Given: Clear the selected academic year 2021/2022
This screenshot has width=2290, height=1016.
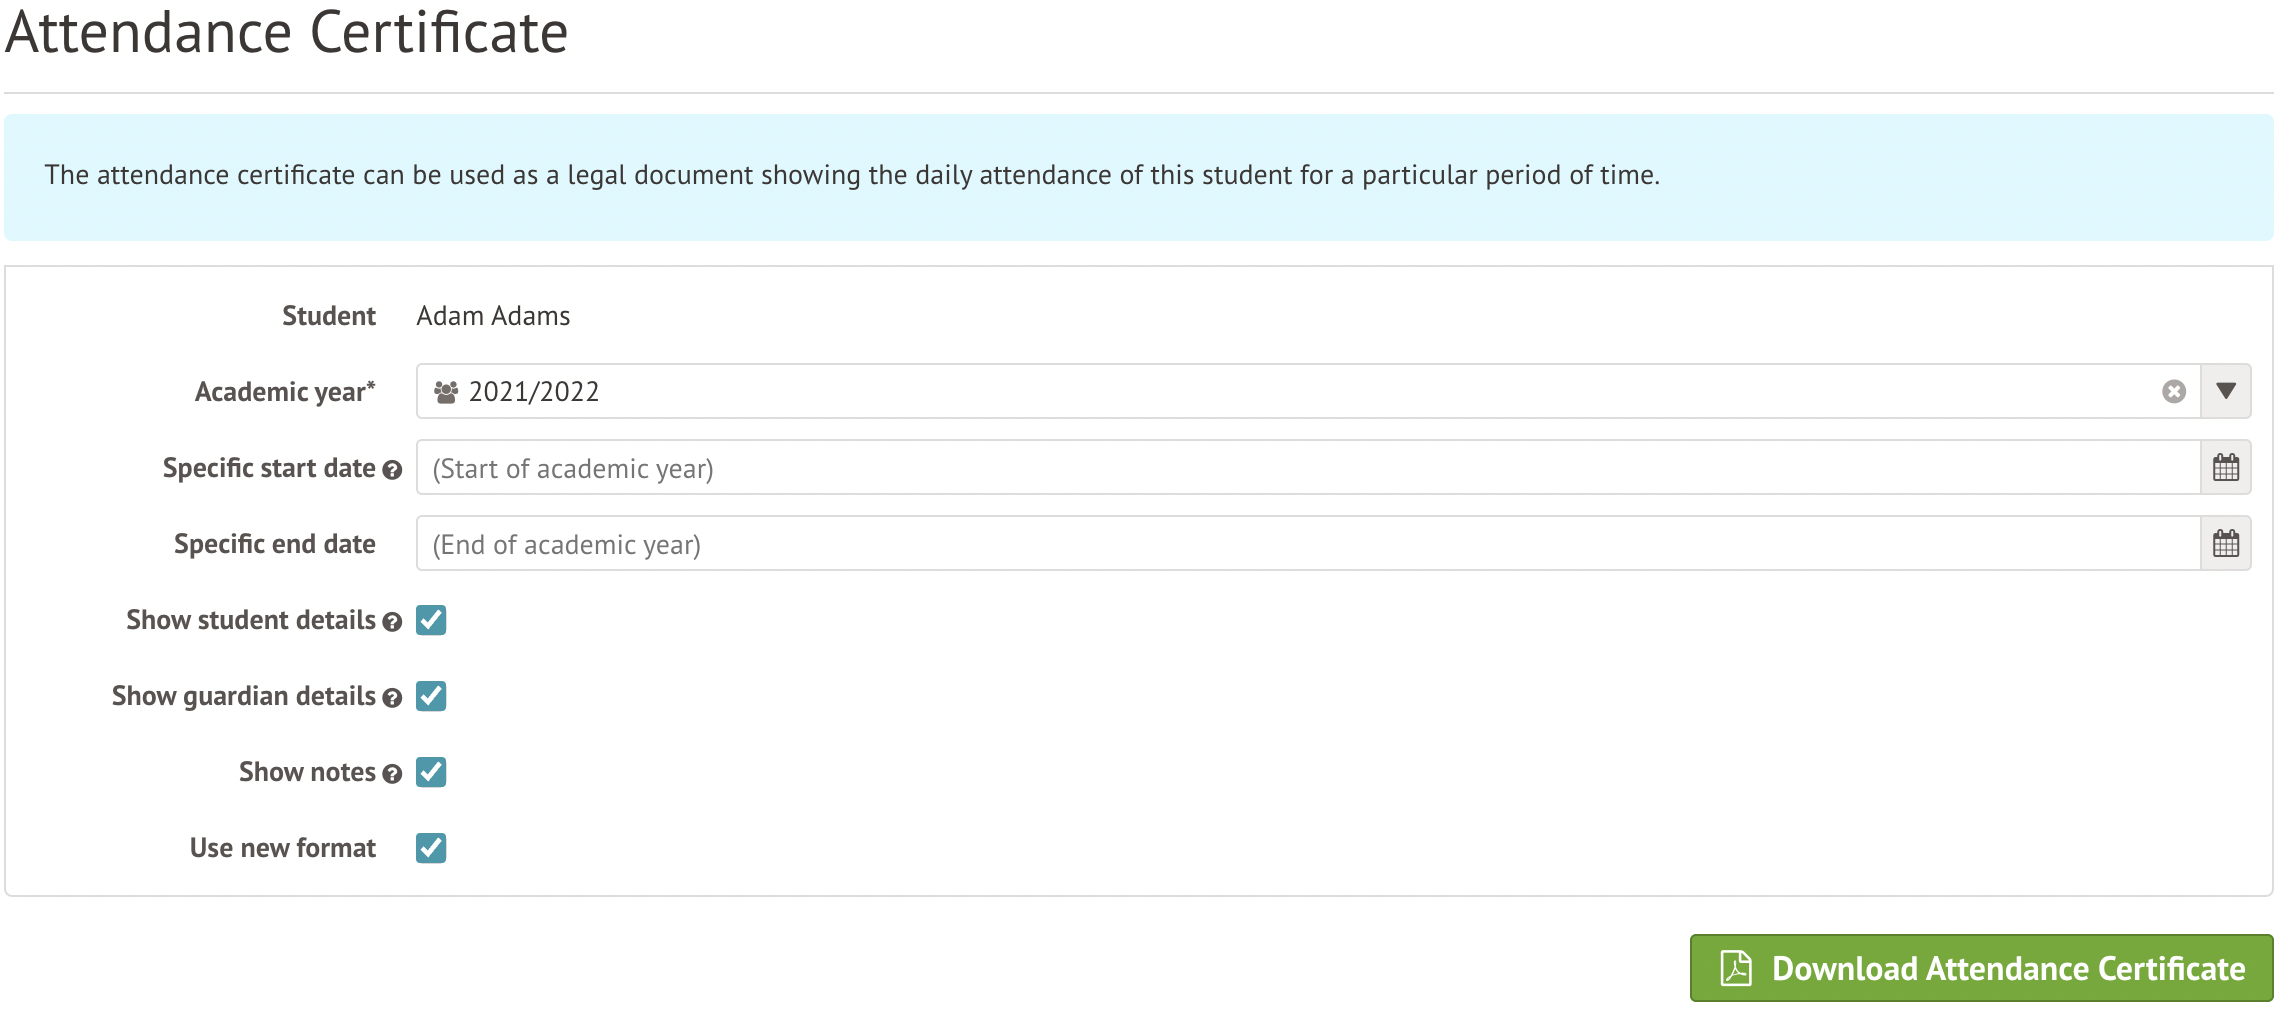Looking at the screenshot, I should point(2173,391).
